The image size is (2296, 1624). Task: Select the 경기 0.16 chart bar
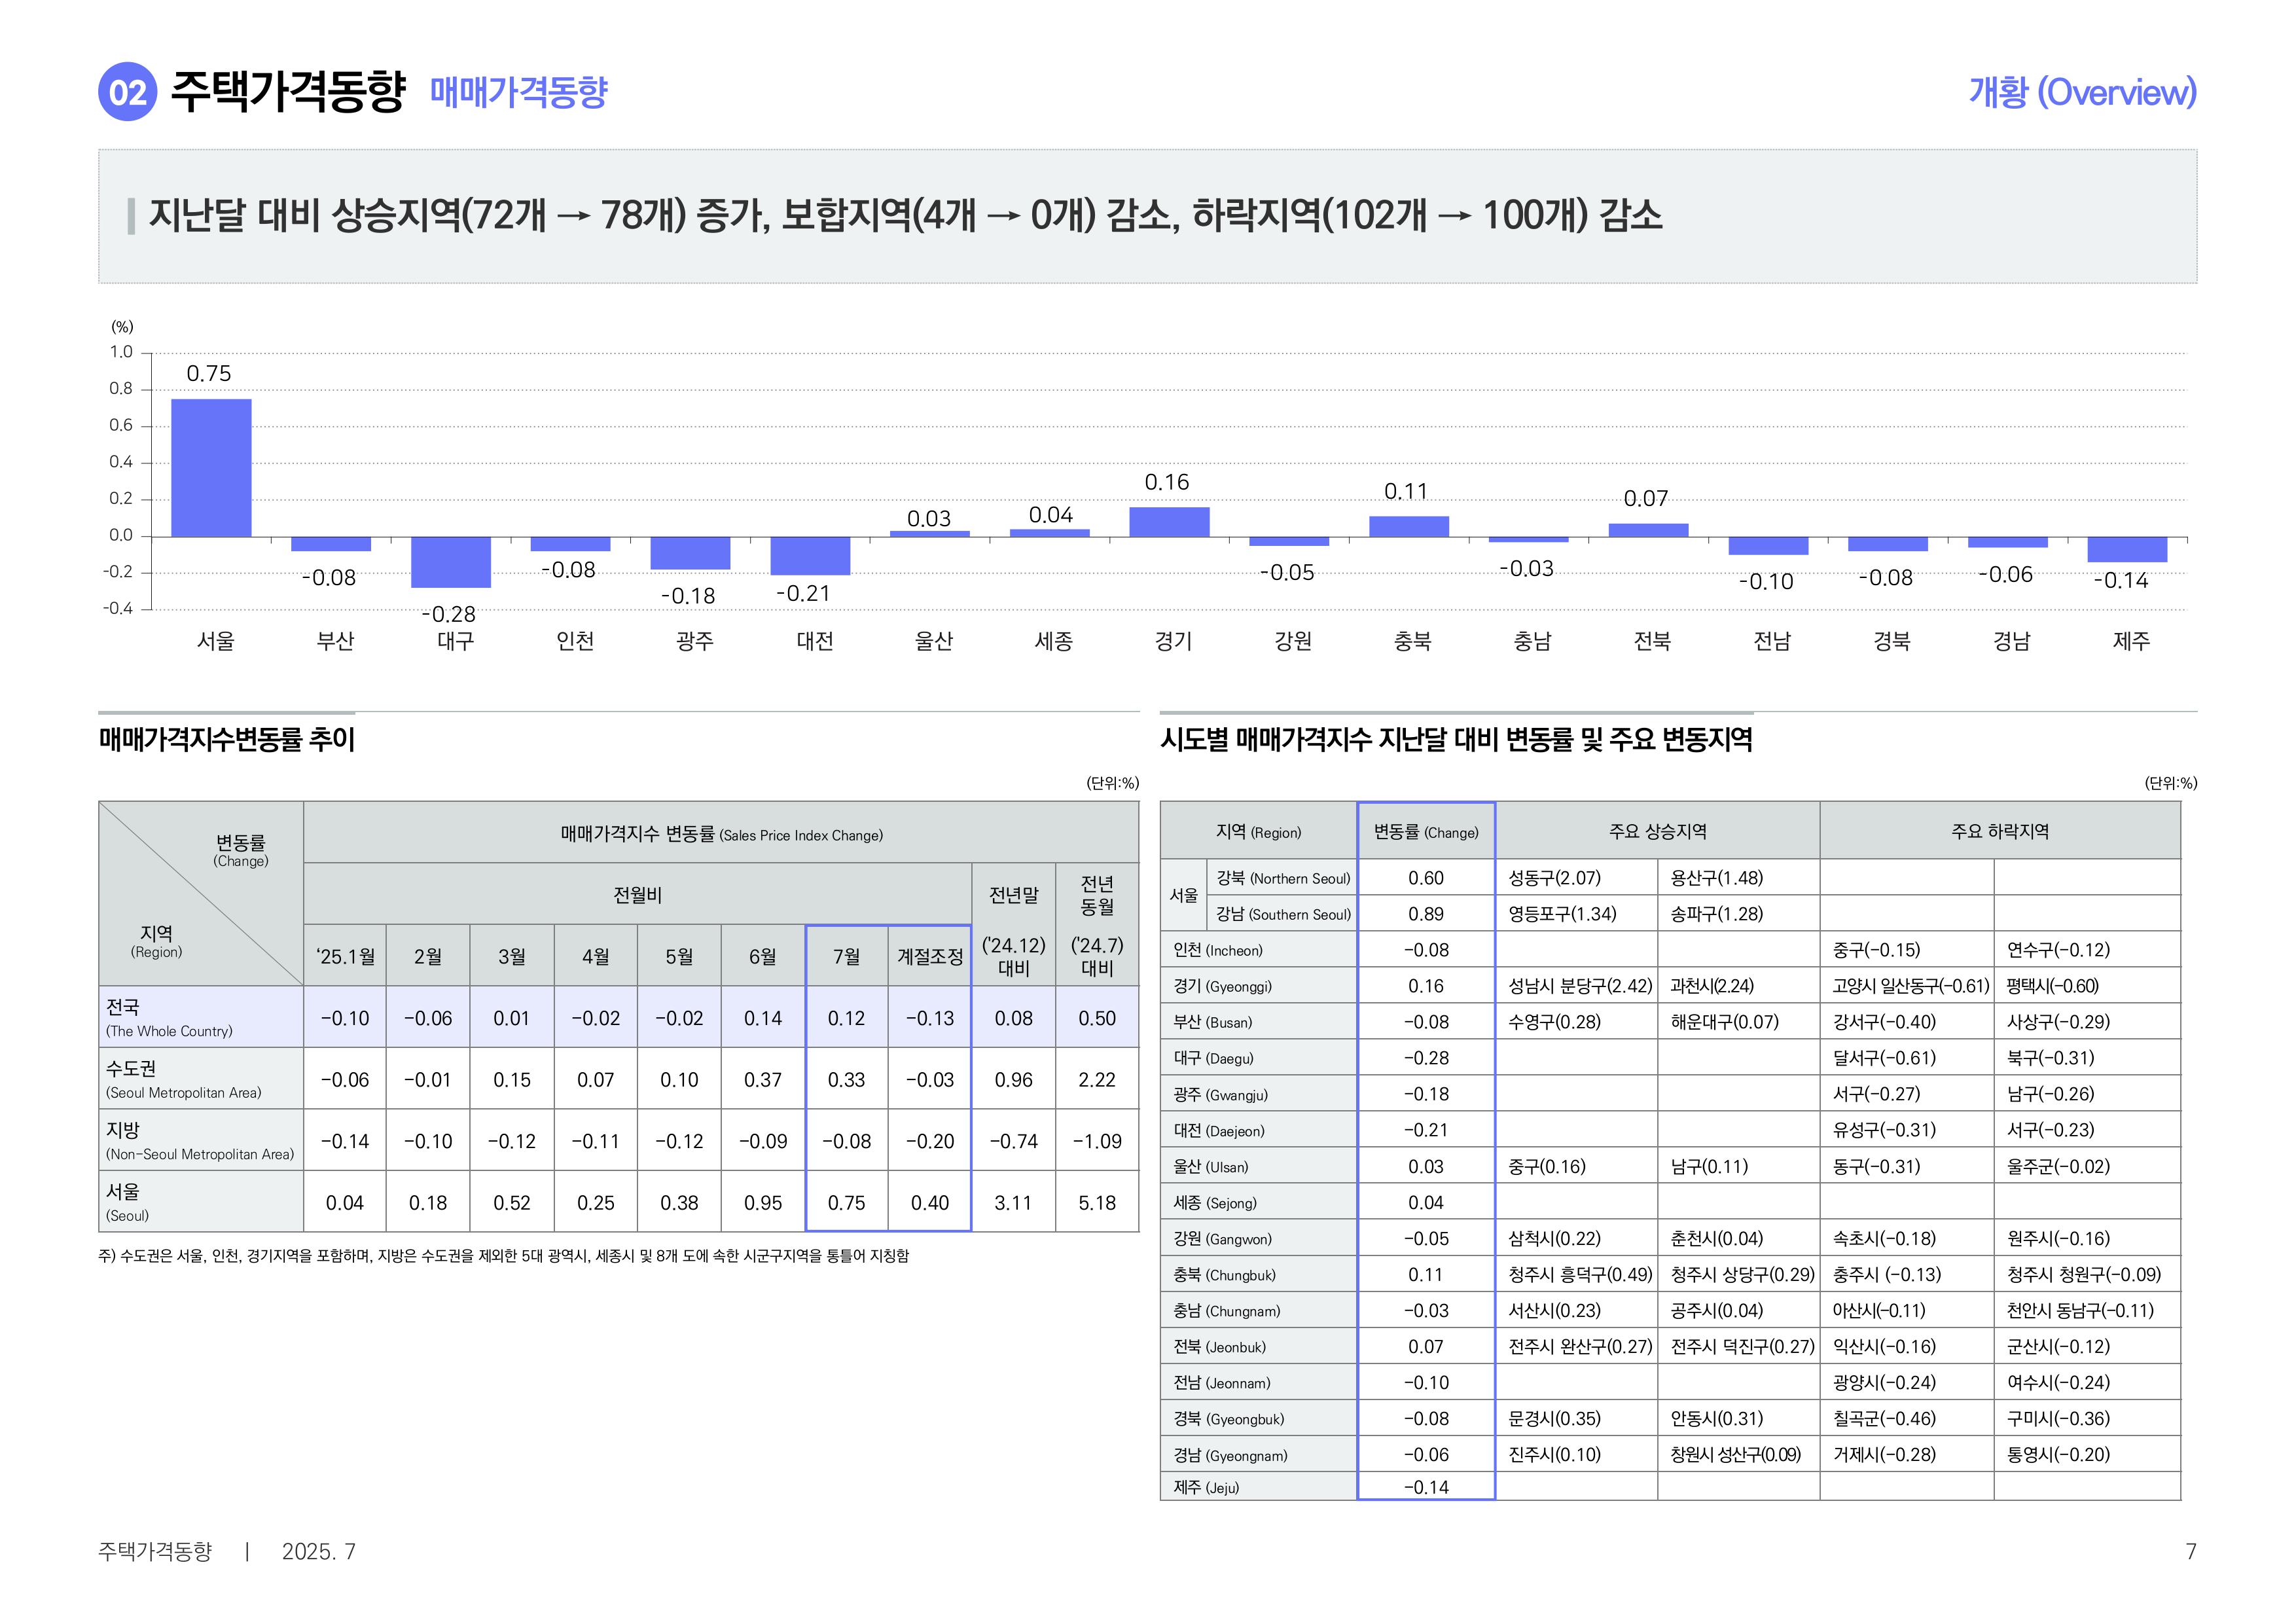[x=1169, y=522]
